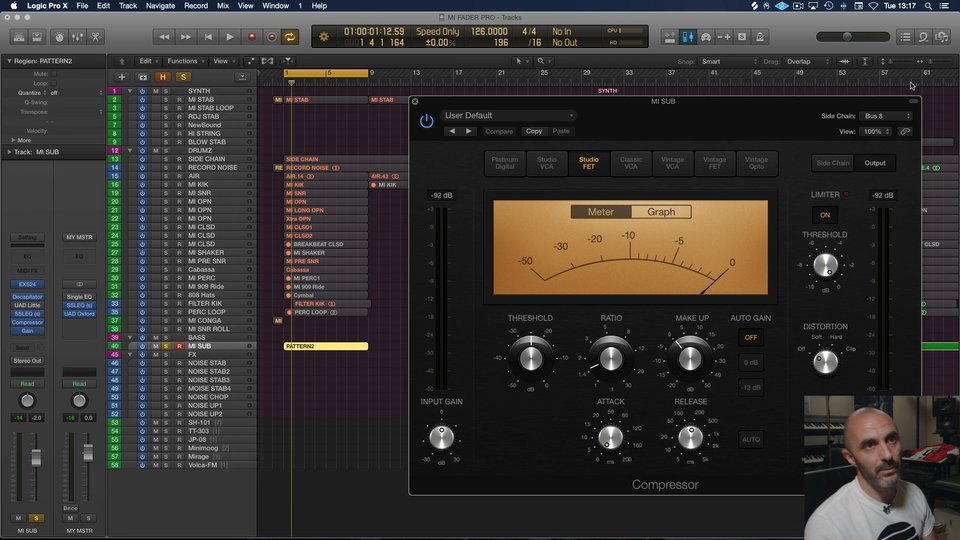Viewport: 960px width, 540px height.
Task: Select the yellow PATTERN2 region in arrangement
Action: point(326,346)
